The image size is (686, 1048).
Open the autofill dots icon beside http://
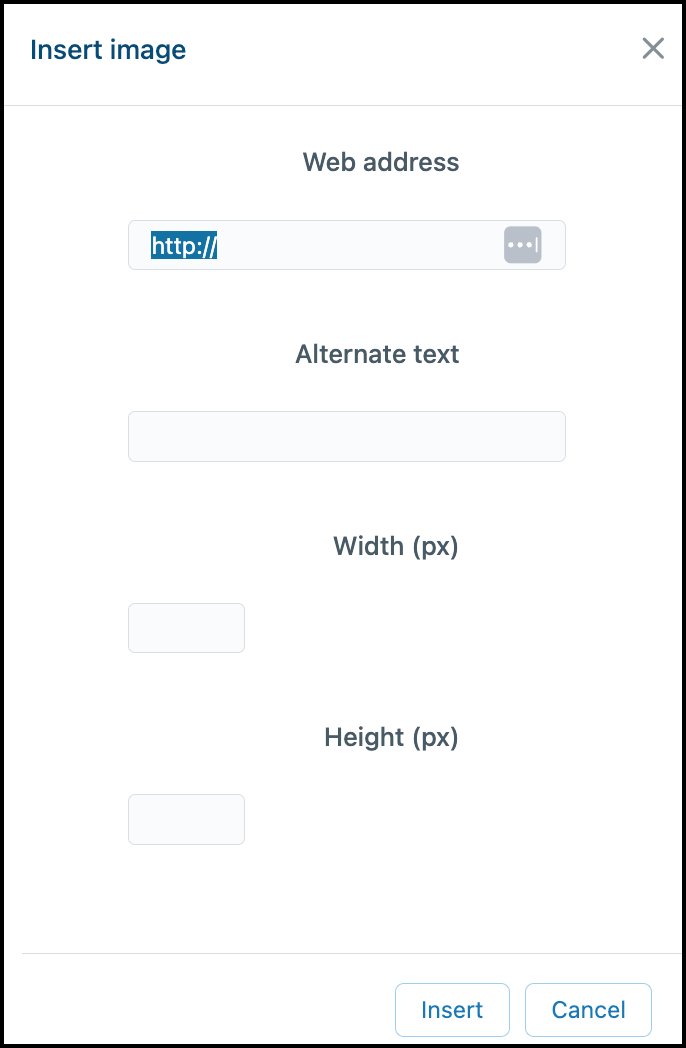522,245
